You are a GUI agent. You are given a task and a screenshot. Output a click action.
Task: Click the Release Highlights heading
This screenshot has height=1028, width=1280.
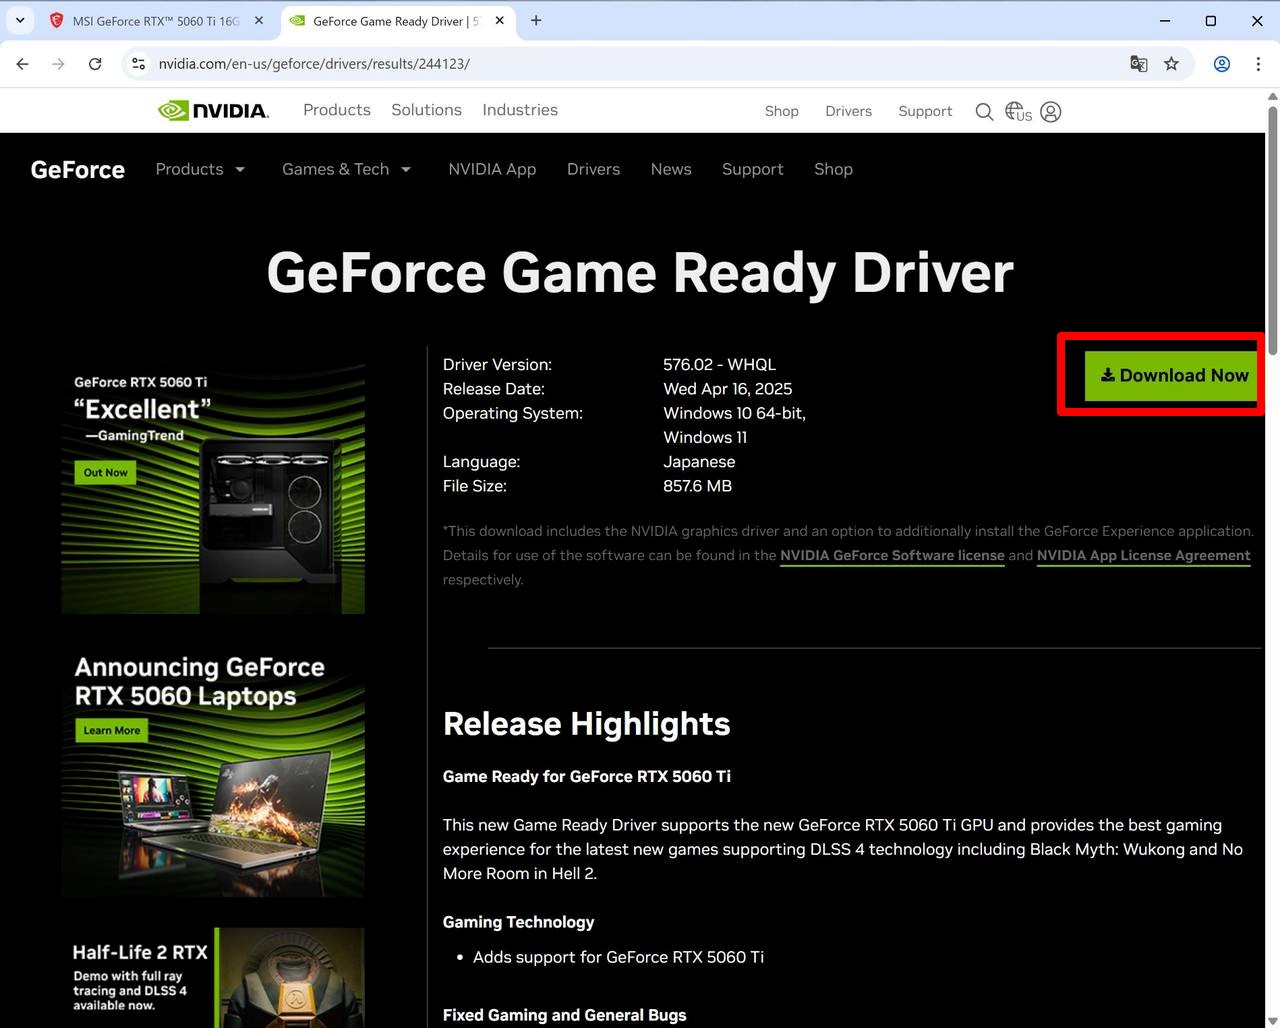click(586, 723)
